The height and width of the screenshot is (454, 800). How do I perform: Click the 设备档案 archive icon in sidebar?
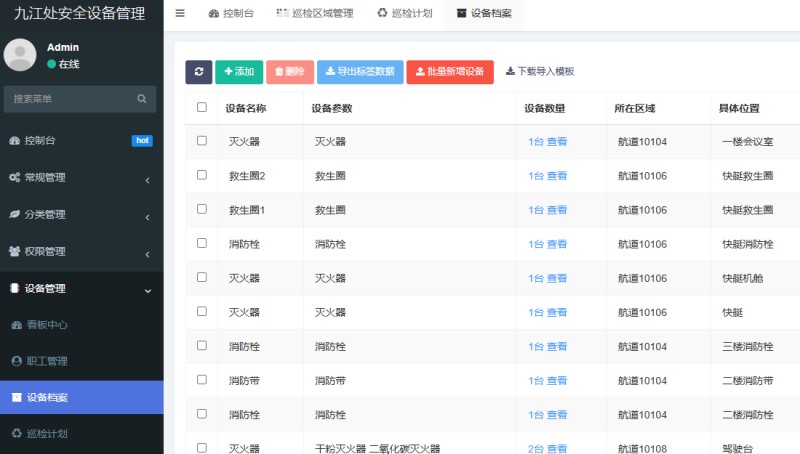[x=16, y=397]
